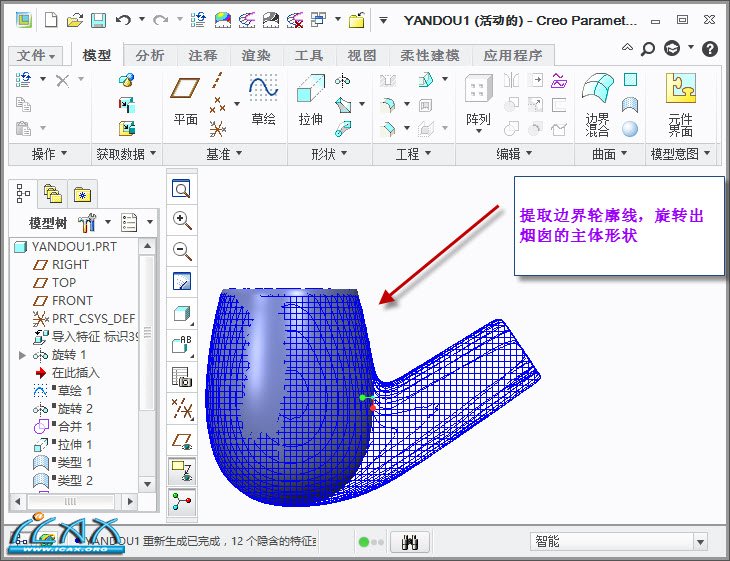This screenshot has width=730, height=561.
Task: Click the TOP datum plane entry
Action: pyautogui.click(x=64, y=283)
